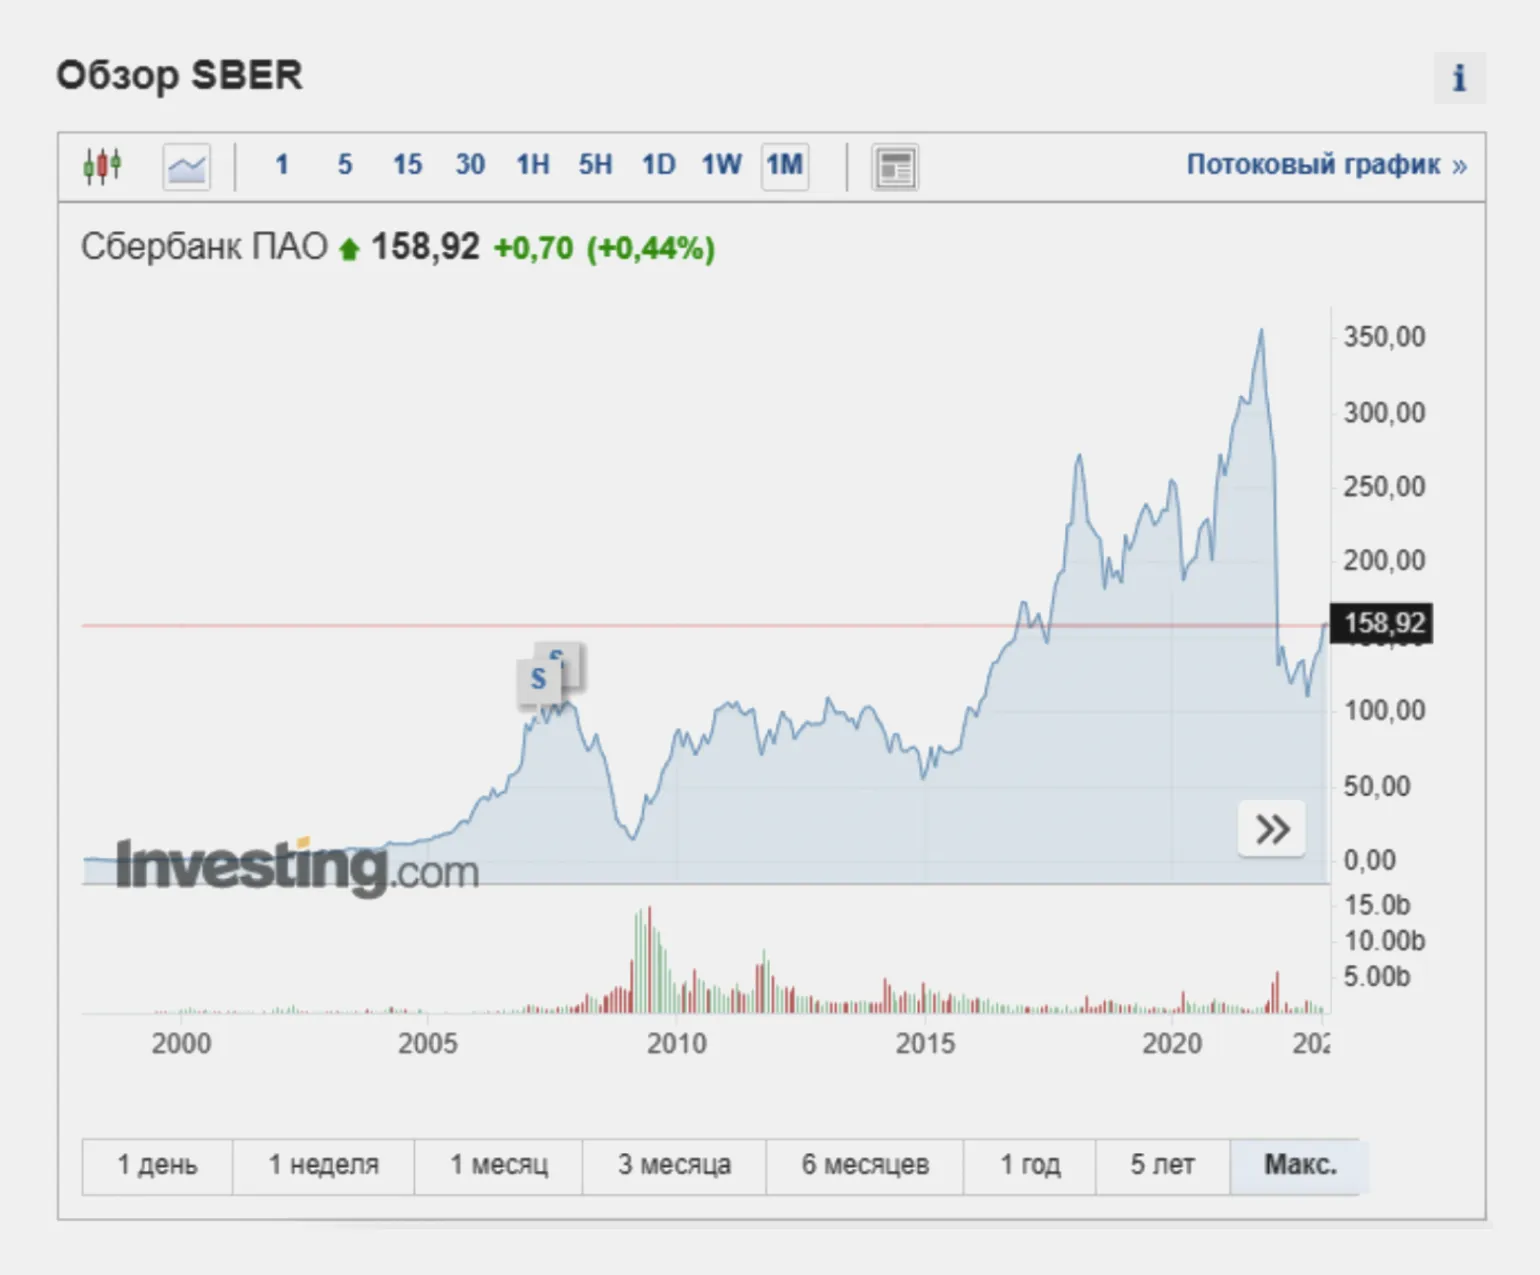Click the double-arrow scroll forward button
The image size is (1540, 1275).
pyautogui.click(x=1272, y=829)
